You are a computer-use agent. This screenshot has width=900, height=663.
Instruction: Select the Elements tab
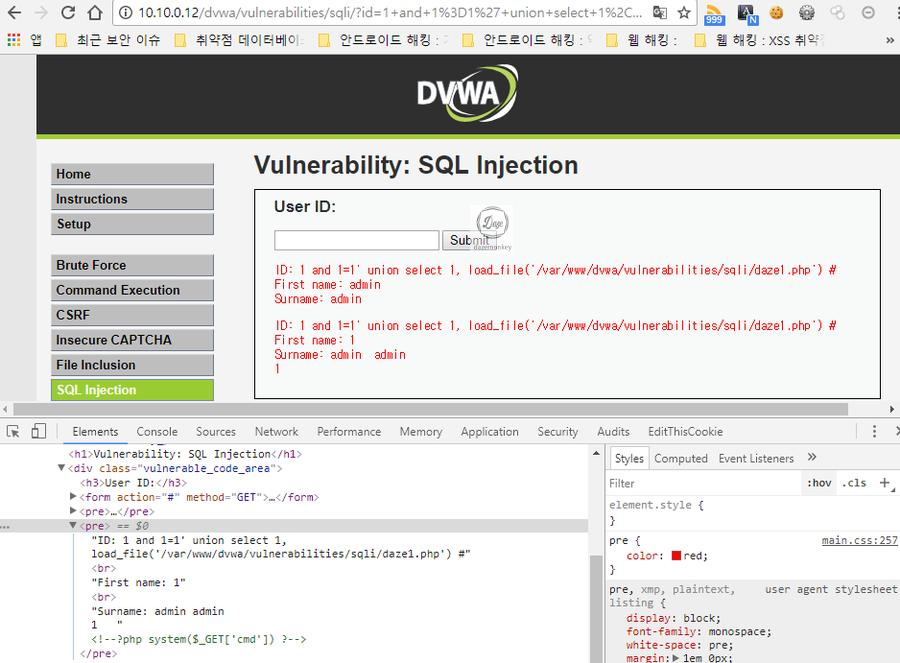[95, 431]
